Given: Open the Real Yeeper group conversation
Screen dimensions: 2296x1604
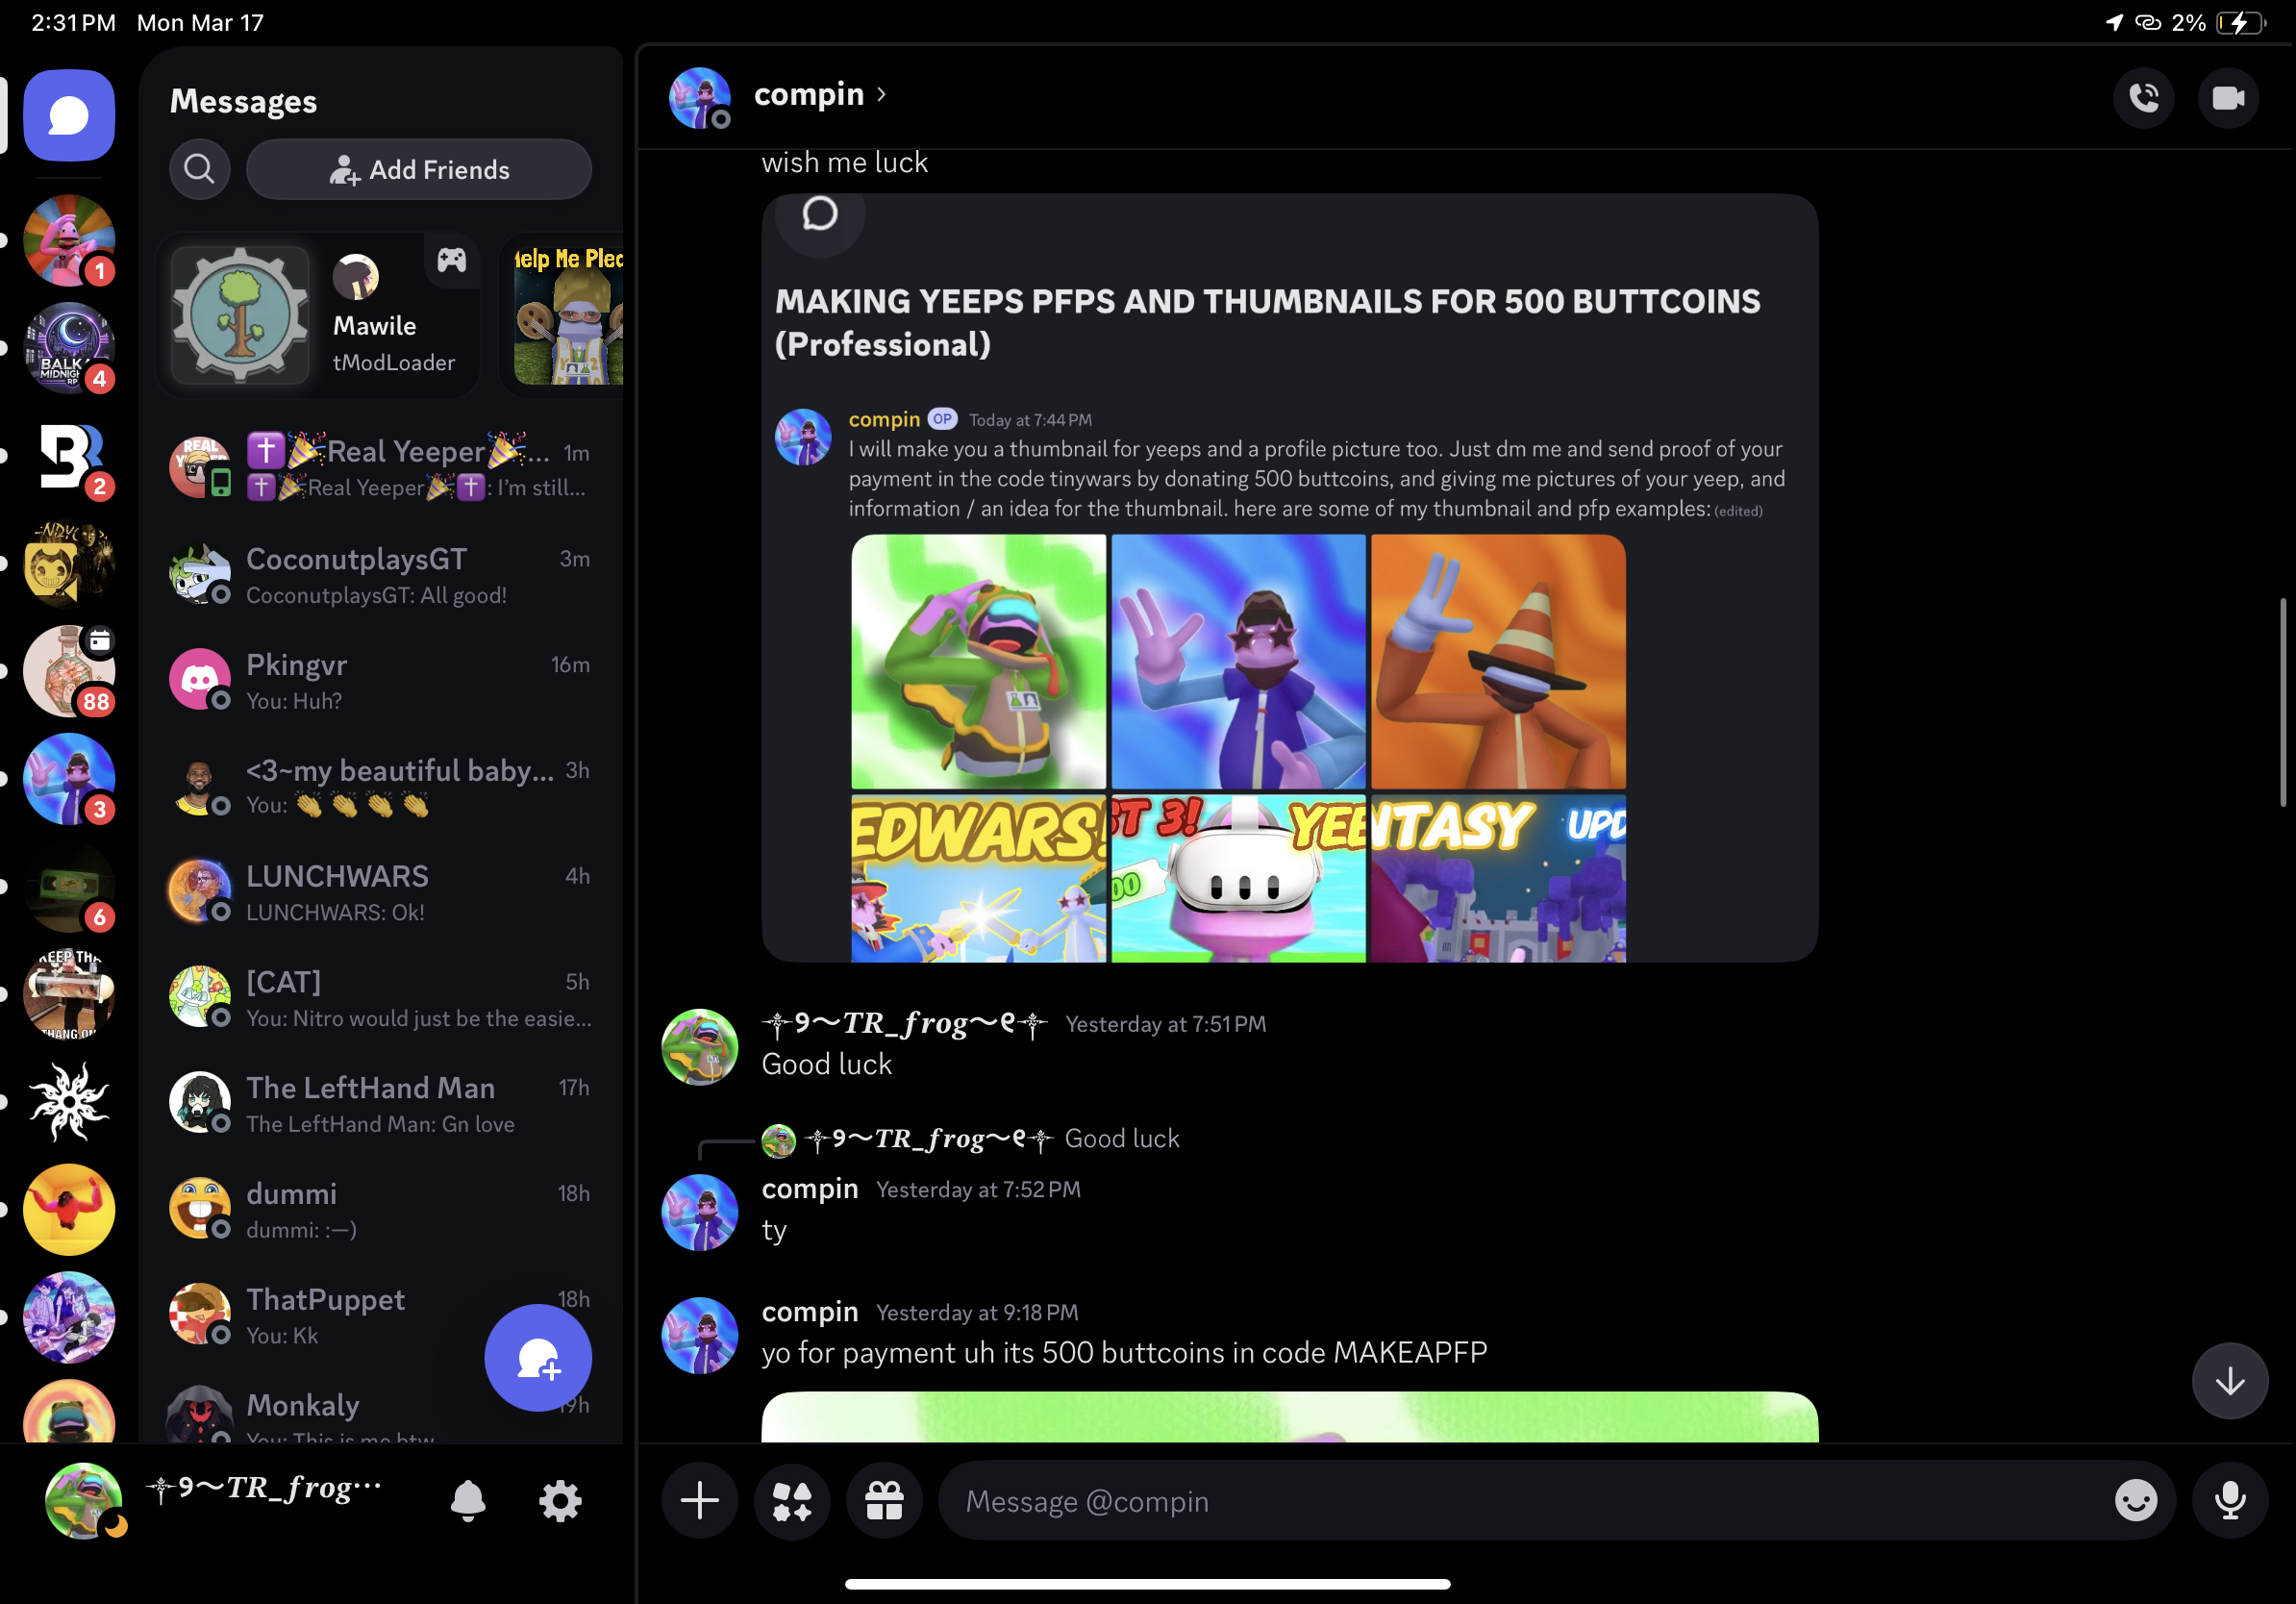Looking at the screenshot, I should click(x=380, y=468).
